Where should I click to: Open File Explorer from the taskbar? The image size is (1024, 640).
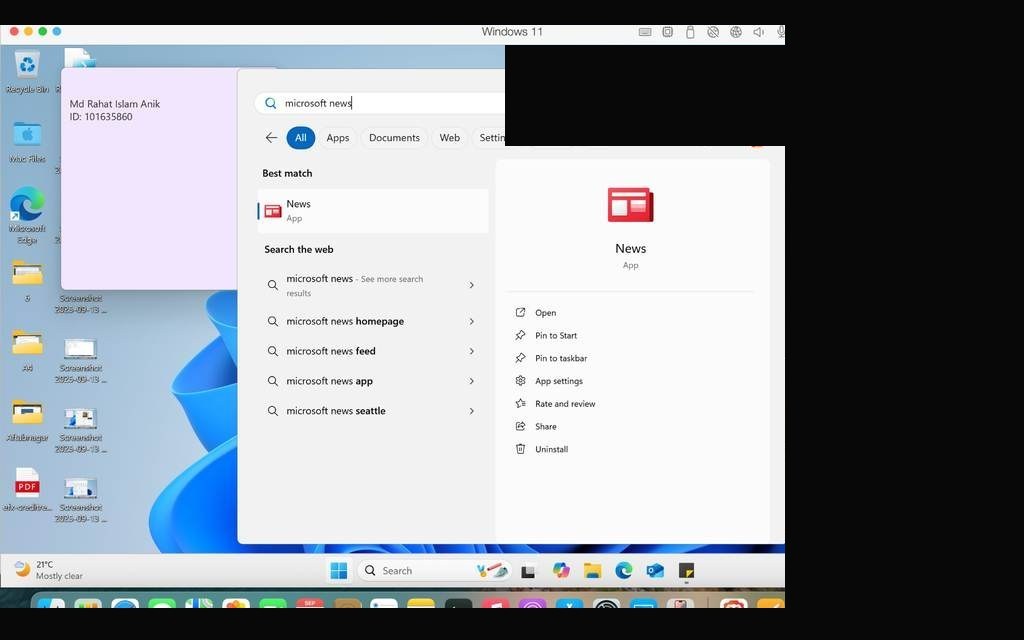coord(592,571)
